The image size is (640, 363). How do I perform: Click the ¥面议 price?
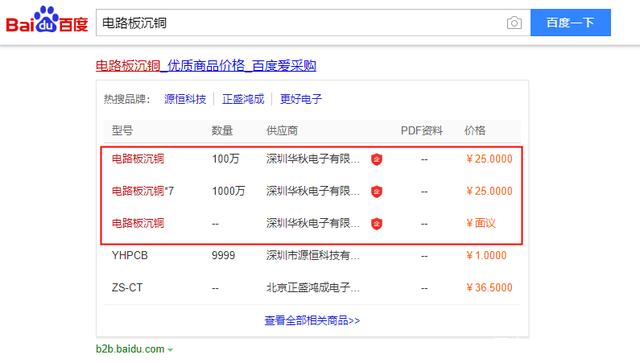pos(481,223)
